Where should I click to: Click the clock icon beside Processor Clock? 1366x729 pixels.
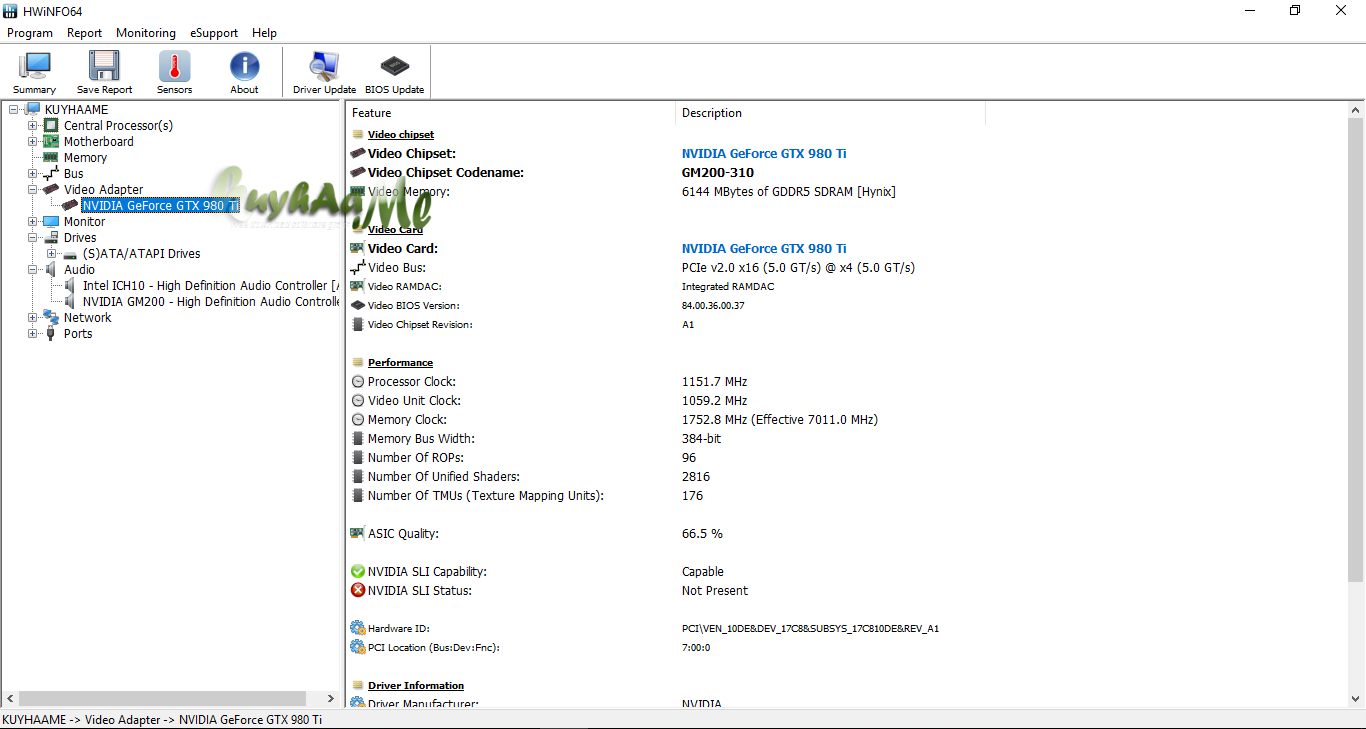358,381
